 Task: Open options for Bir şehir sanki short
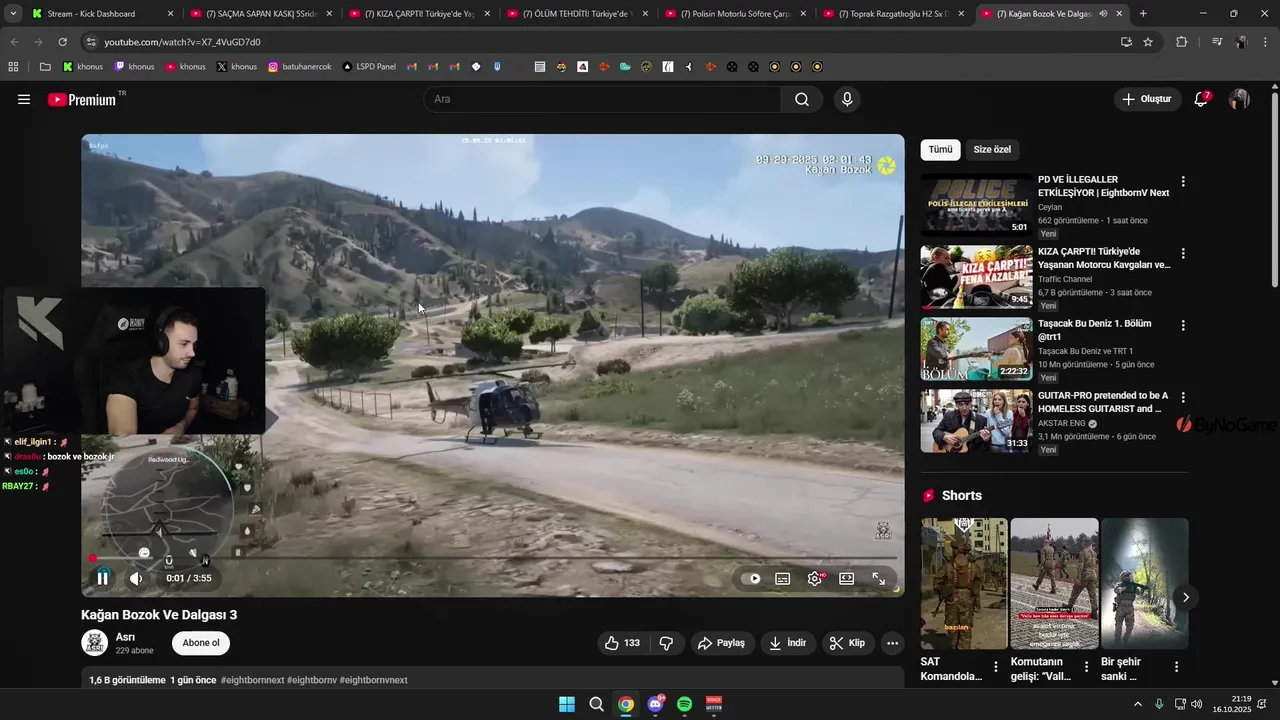1176,667
